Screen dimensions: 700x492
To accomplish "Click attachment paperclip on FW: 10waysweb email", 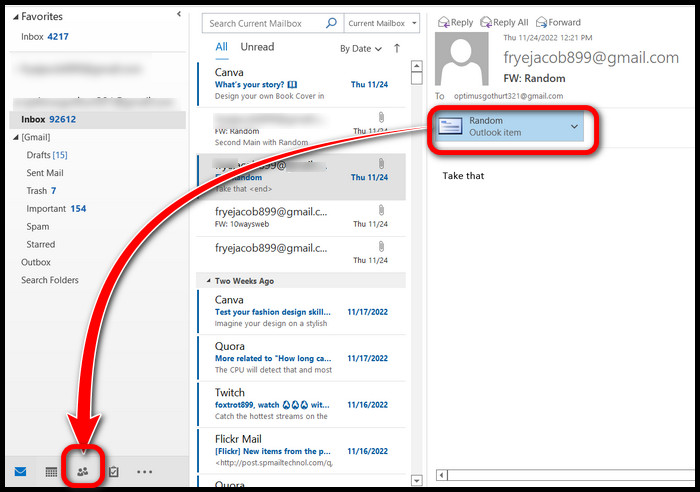I will (x=381, y=210).
